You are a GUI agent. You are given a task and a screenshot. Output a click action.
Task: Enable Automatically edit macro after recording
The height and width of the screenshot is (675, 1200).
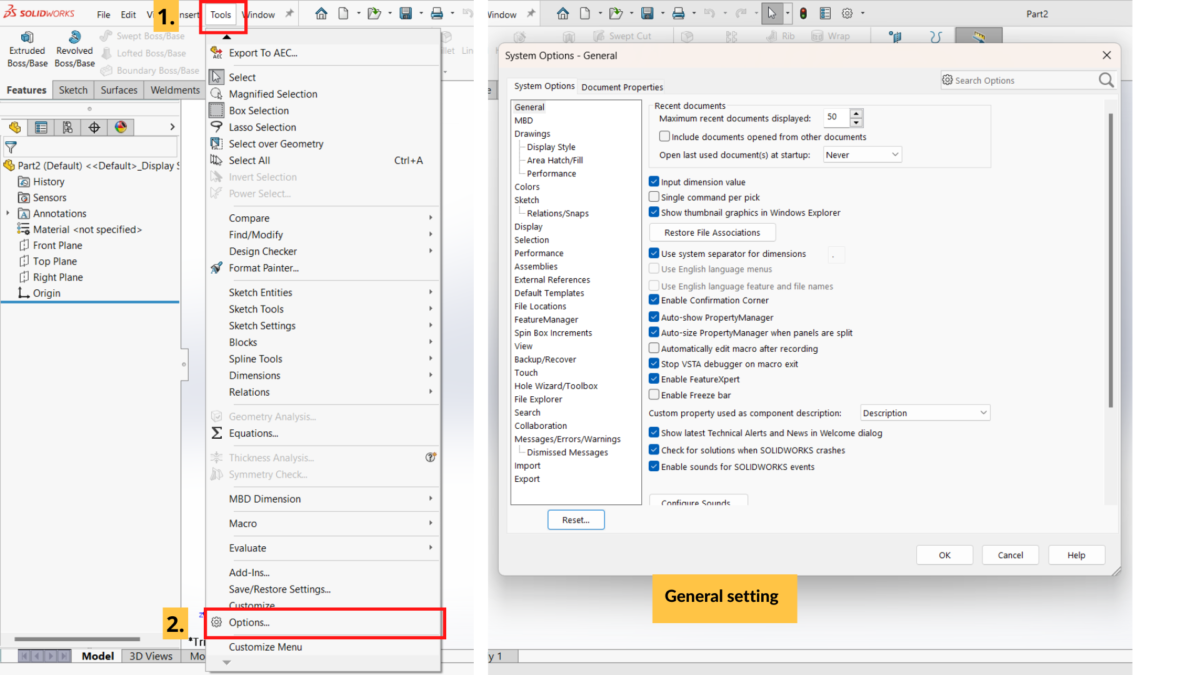[654, 348]
